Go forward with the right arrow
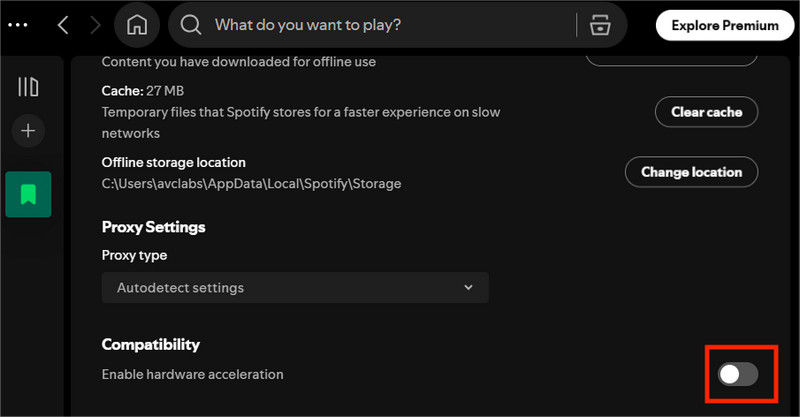The image size is (800, 417). pyautogui.click(x=95, y=25)
